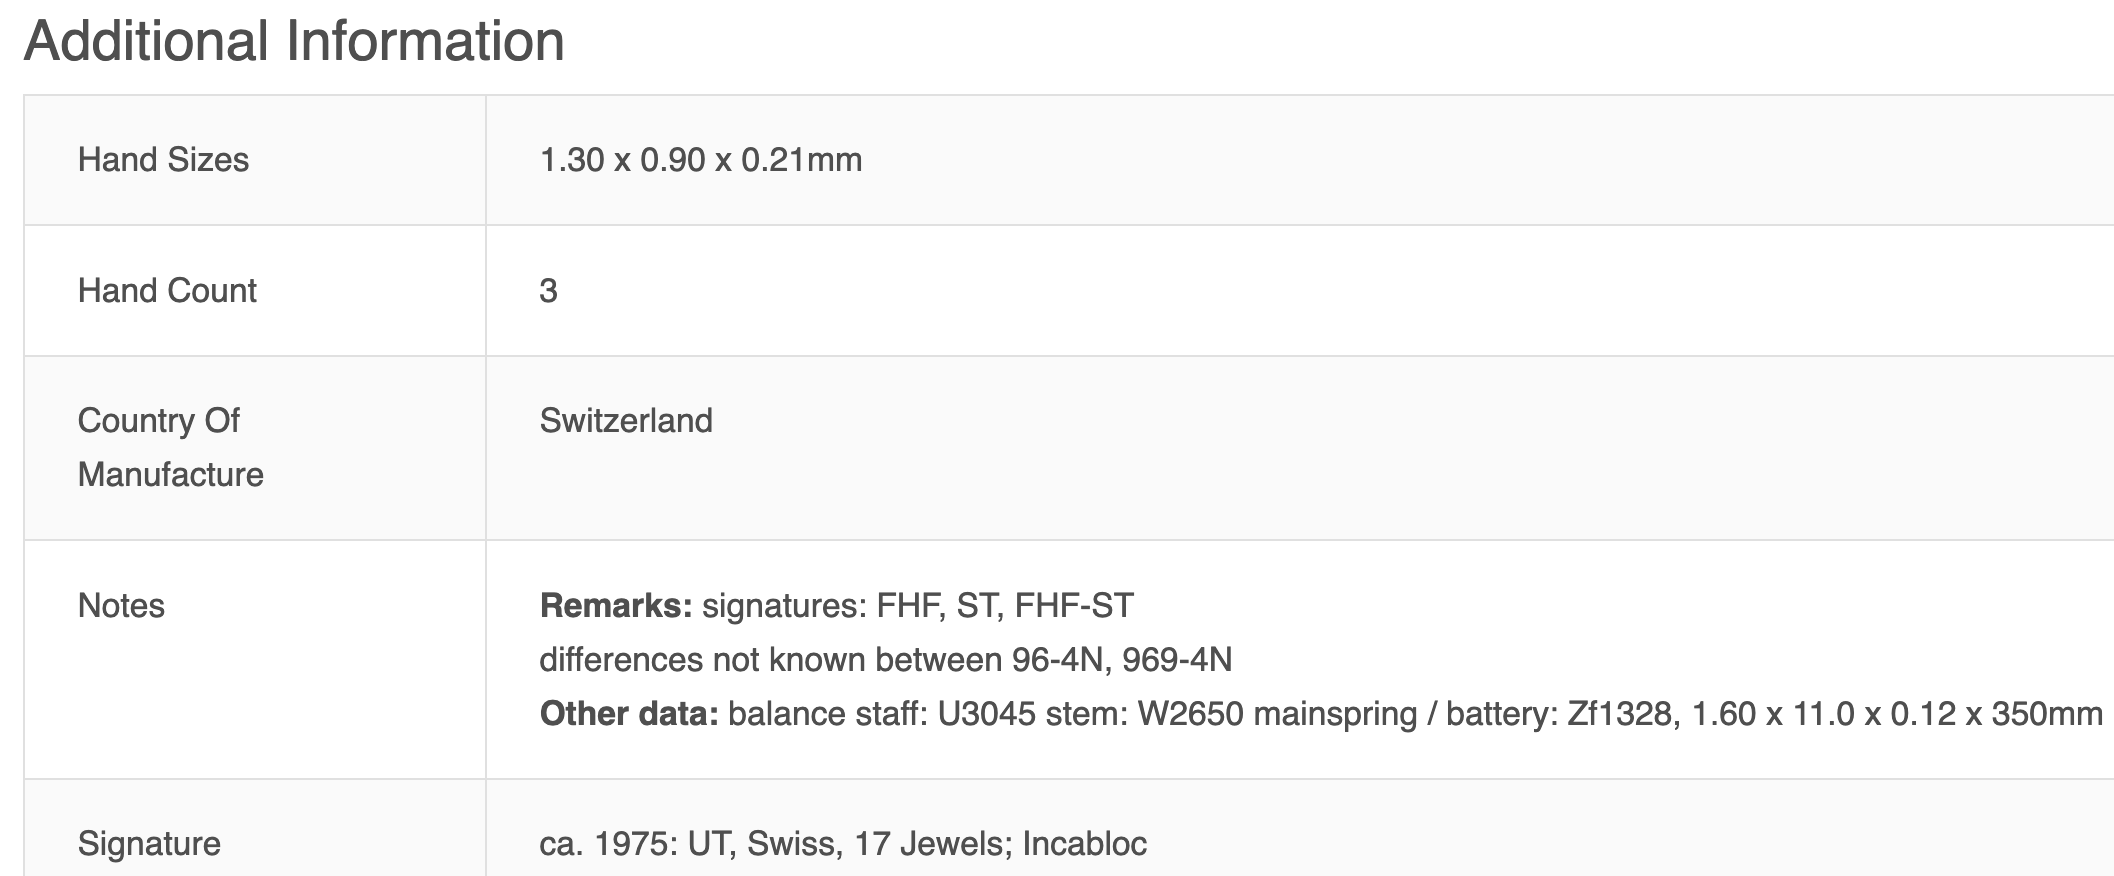Click the 1.30 x 0.90 x 0.21mm value
2114x876 pixels.
[700, 160]
